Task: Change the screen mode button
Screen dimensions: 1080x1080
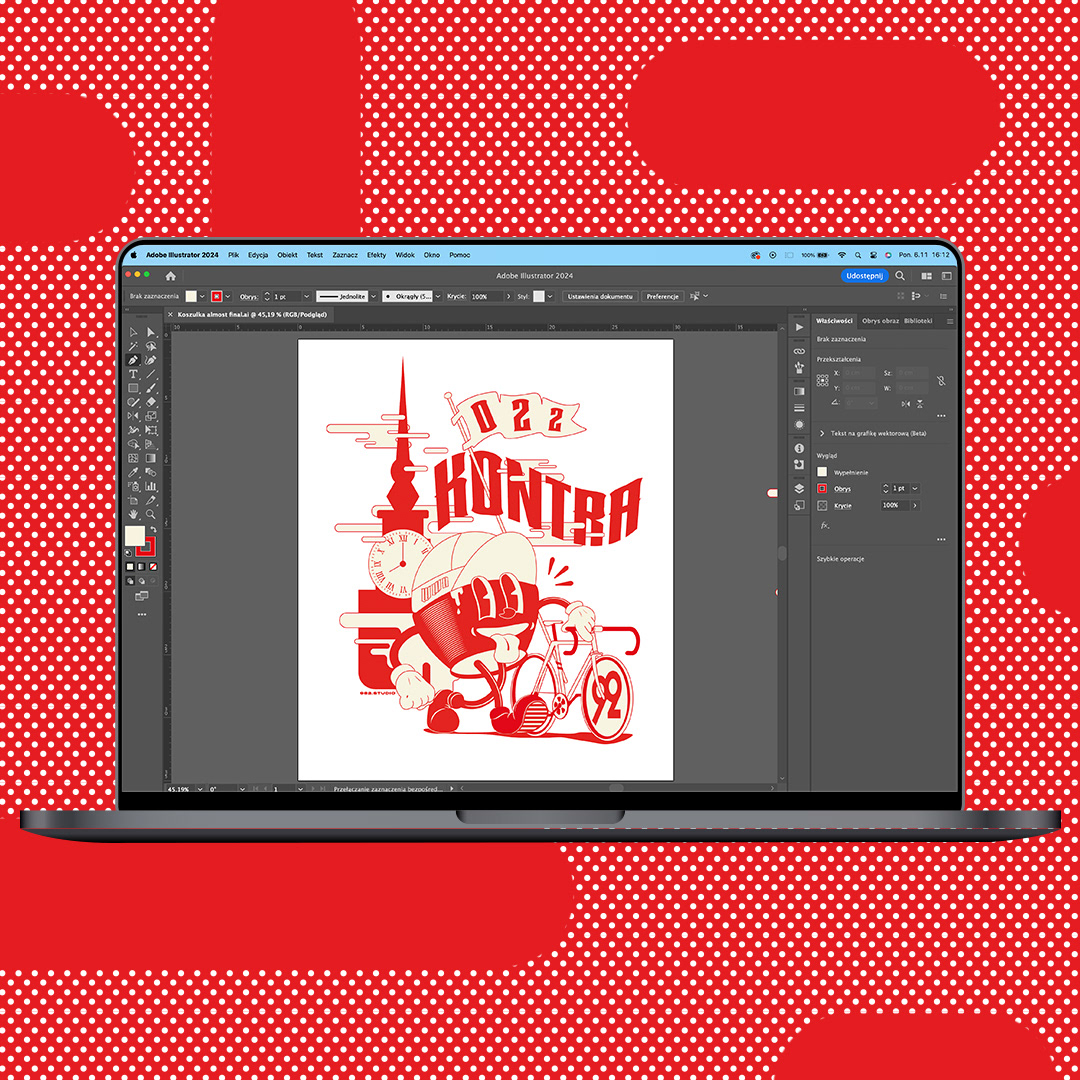Action: [x=141, y=596]
